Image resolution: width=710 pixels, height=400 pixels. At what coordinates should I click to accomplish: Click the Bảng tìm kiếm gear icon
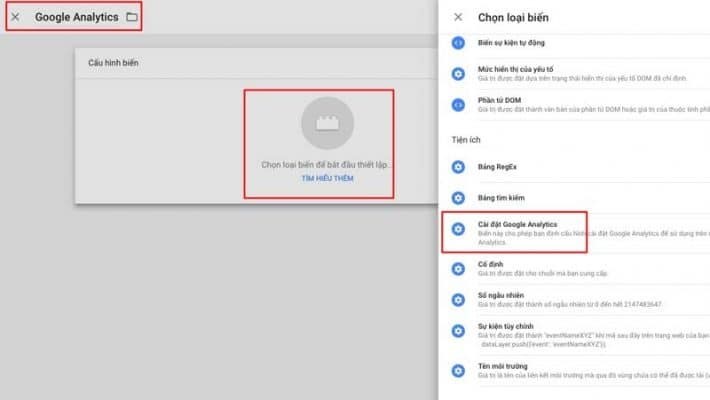click(458, 198)
